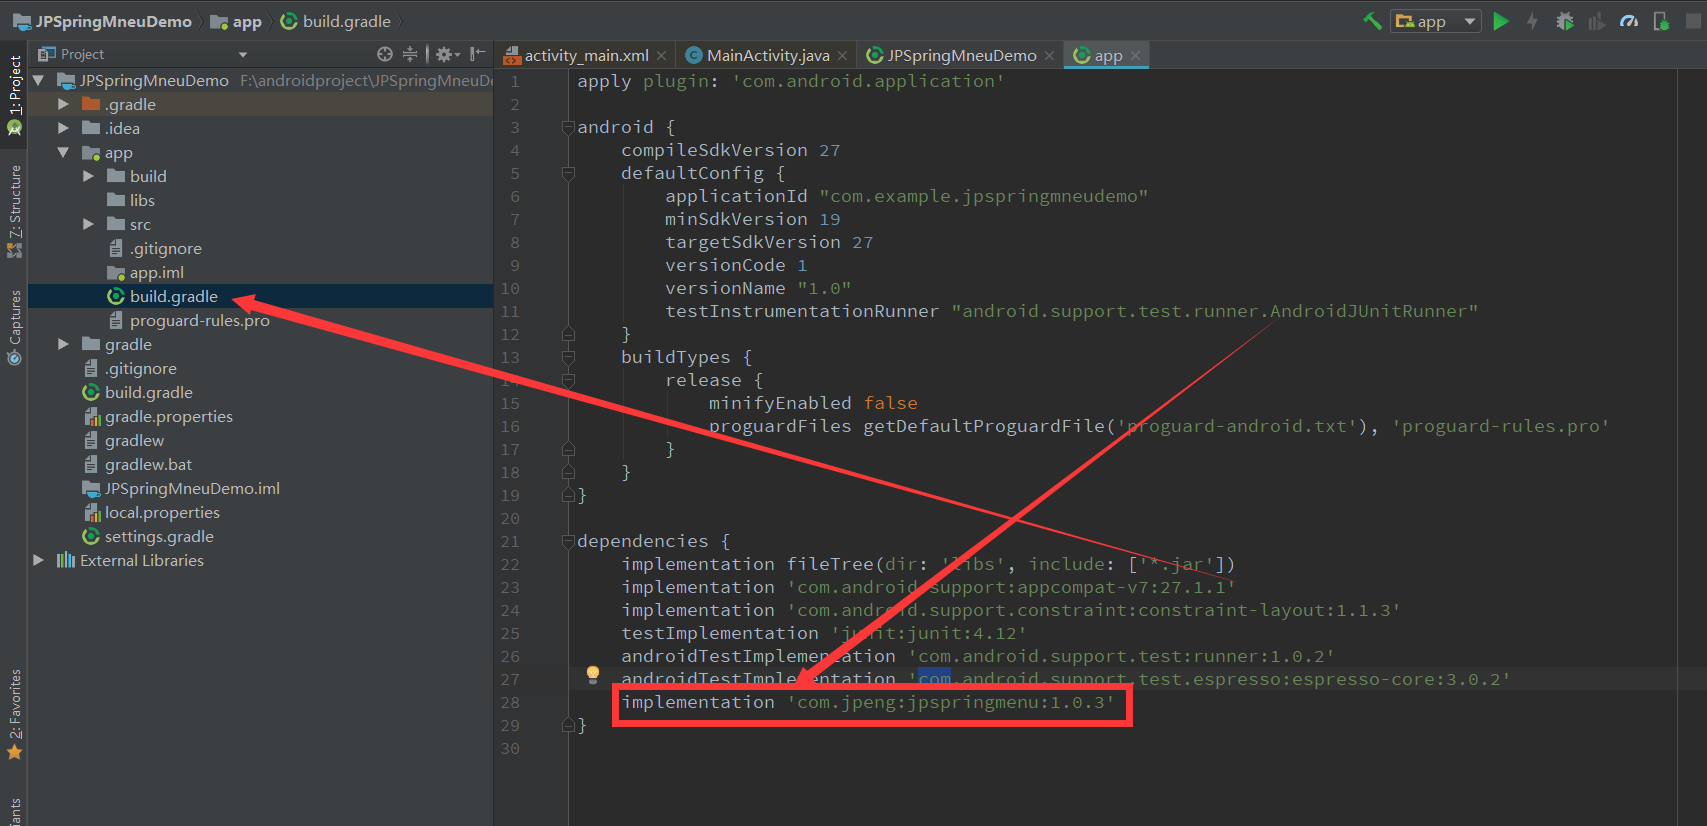The image size is (1707, 826).
Task: Click Attach debugger to Android process icon
Action: tap(1661, 21)
